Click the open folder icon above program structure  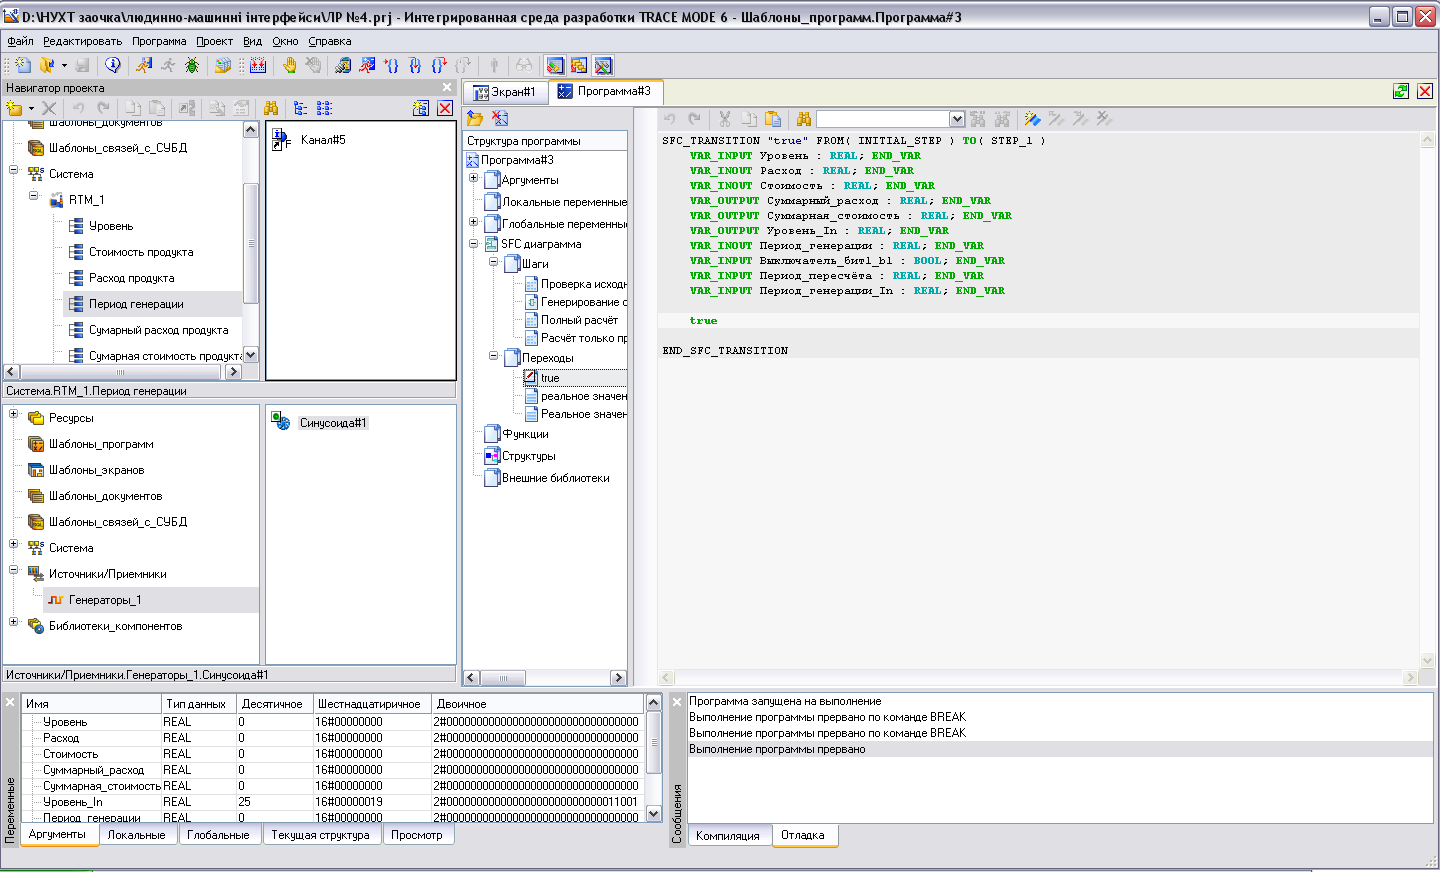(x=475, y=118)
